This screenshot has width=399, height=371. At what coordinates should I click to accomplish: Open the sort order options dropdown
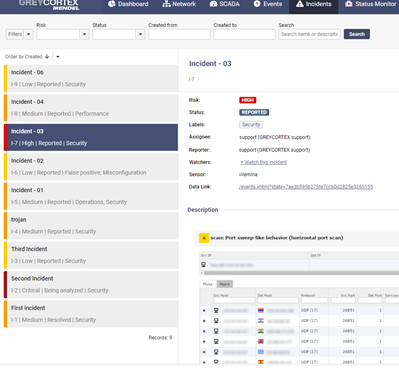(58, 57)
